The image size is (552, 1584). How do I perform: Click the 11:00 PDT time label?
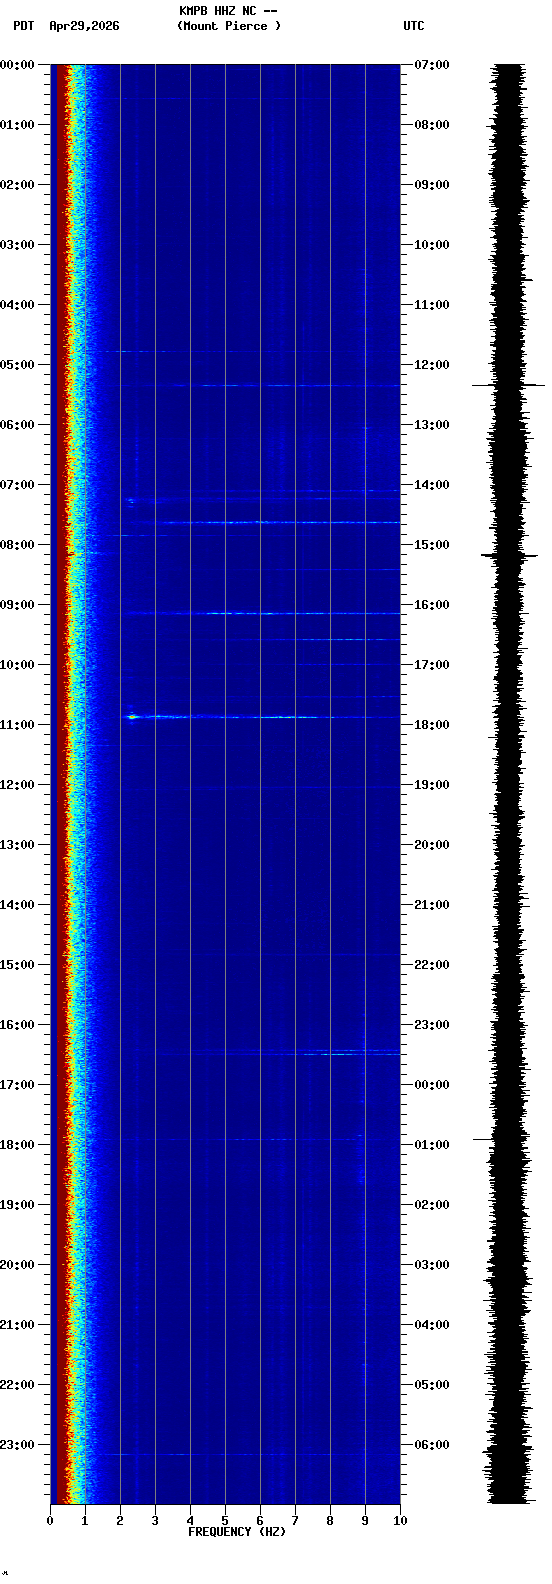17,725
